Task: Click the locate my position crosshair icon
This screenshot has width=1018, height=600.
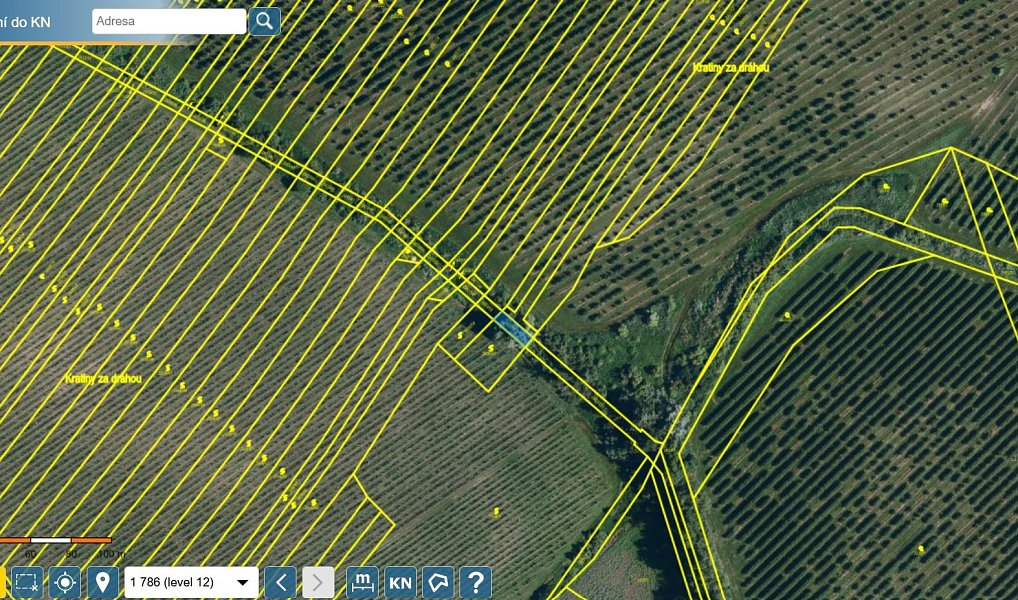Action: click(65, 582)
